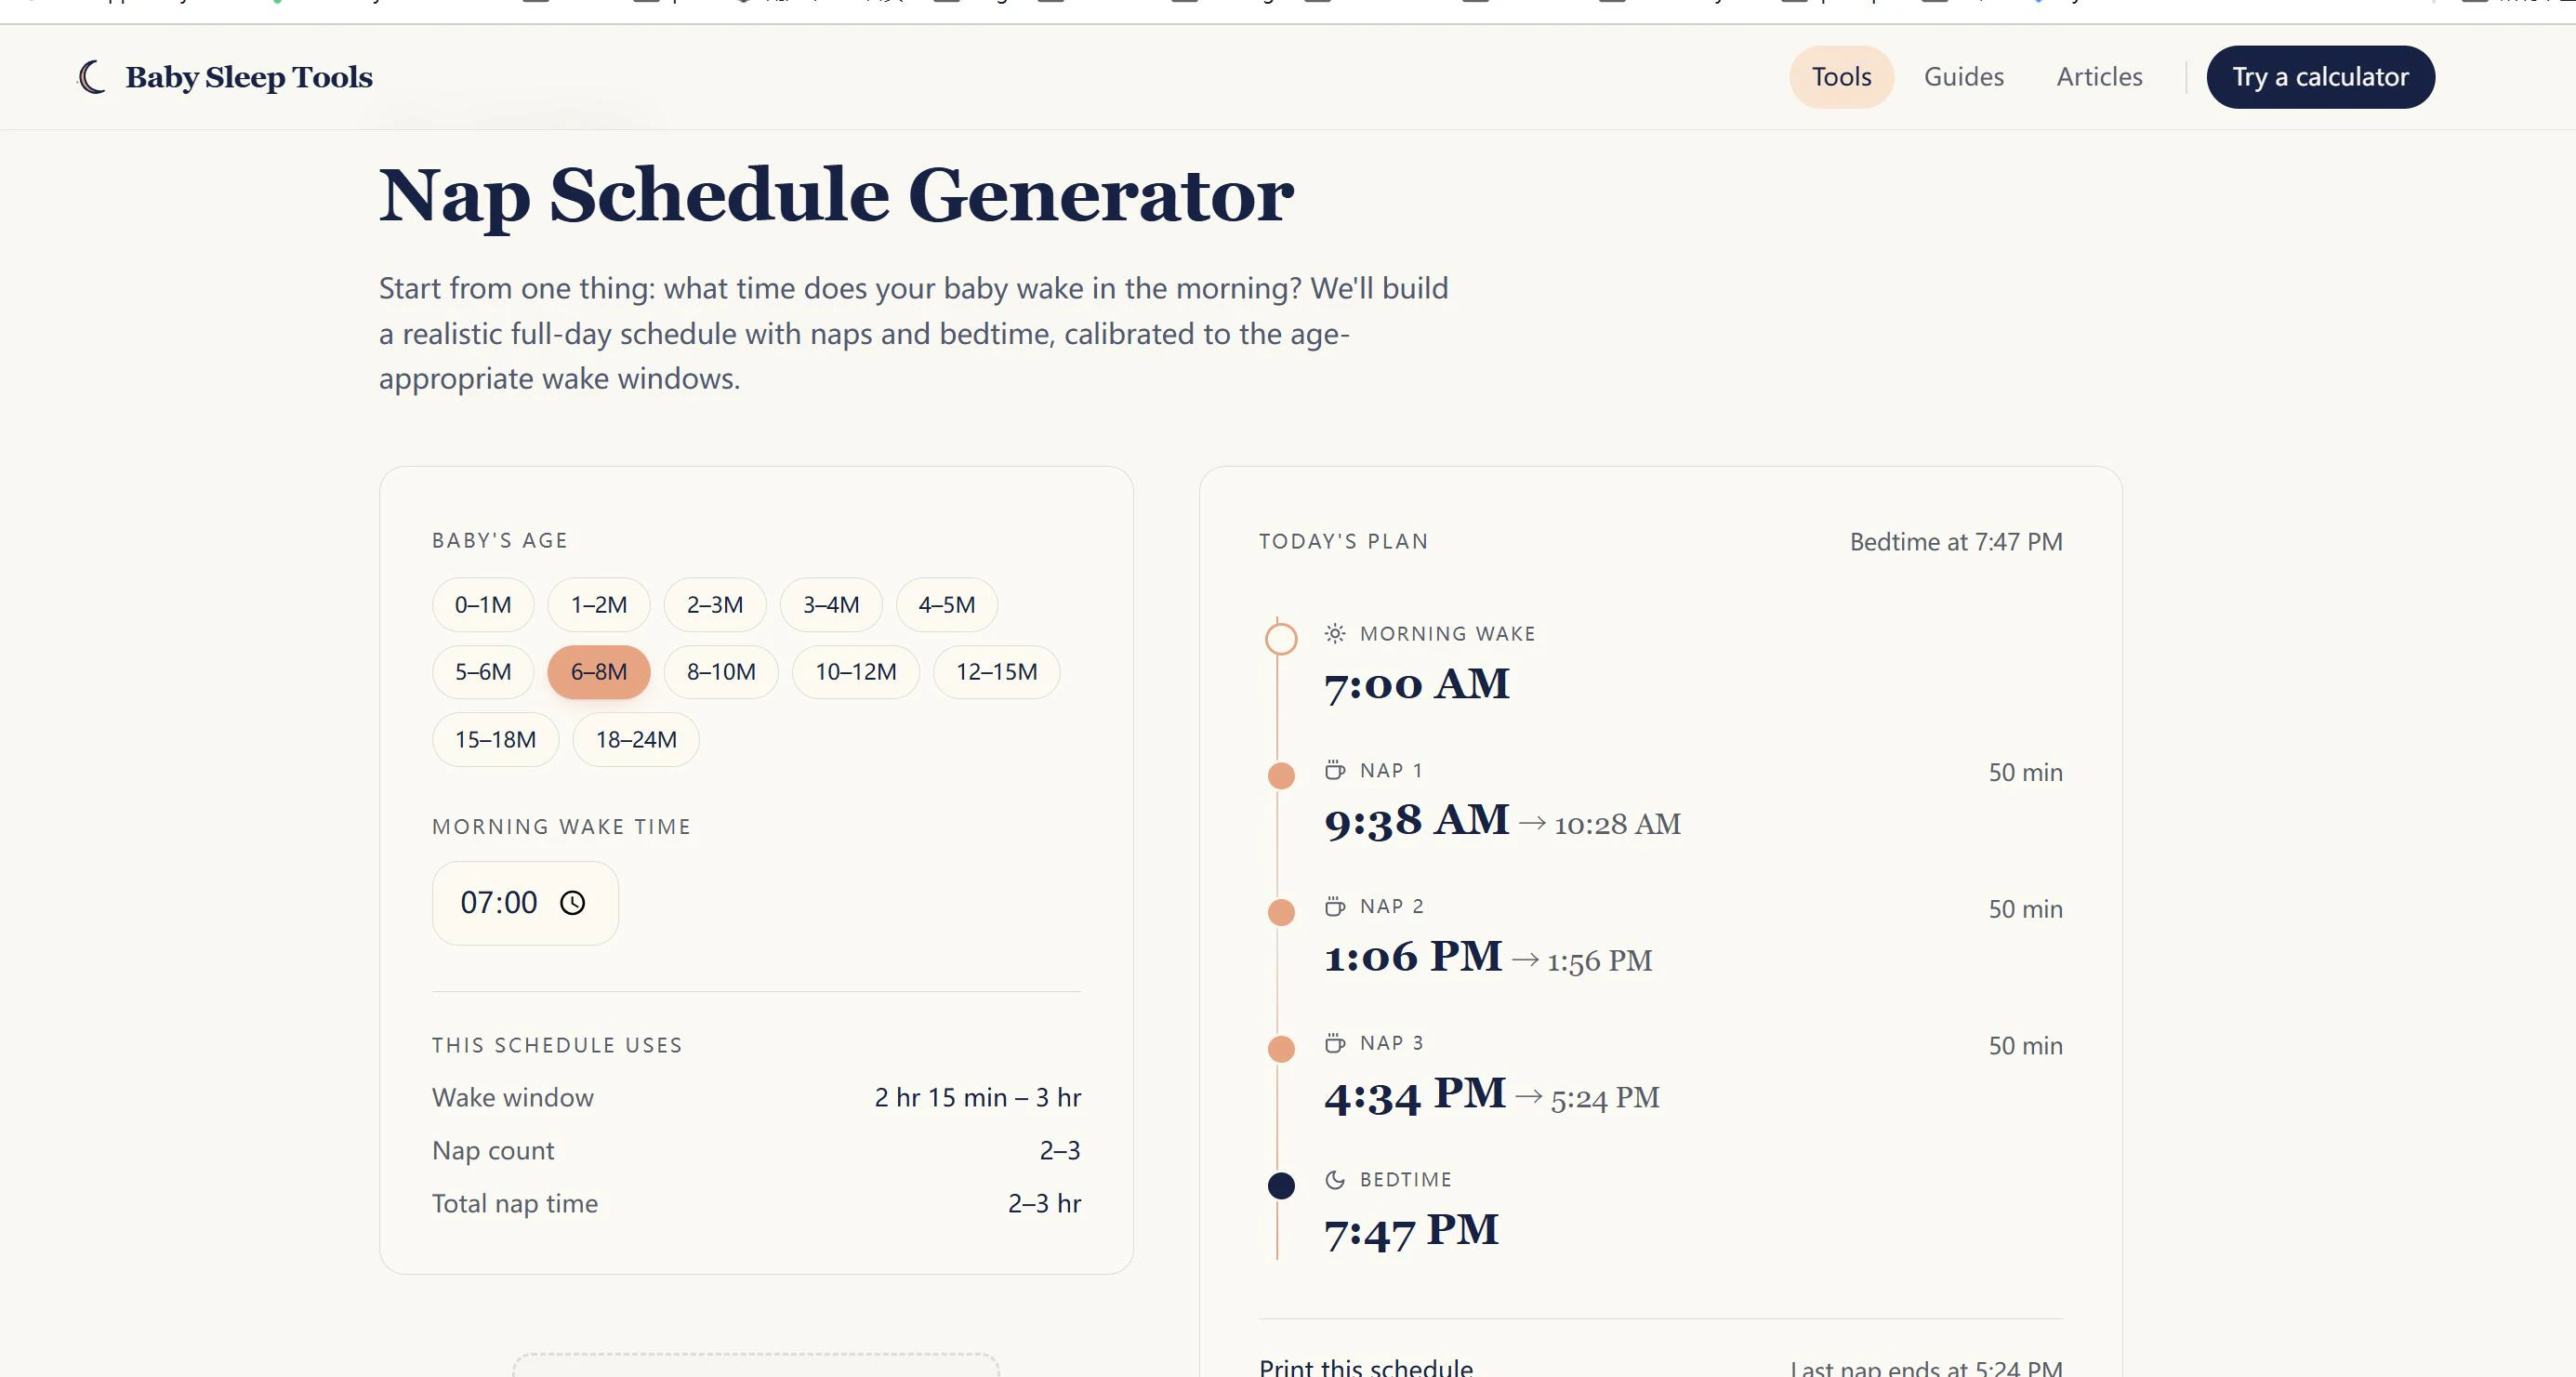This screenshot has width=2576, height=1377.
Task: Select the 8–10M age option
Action: pos(721,672)
